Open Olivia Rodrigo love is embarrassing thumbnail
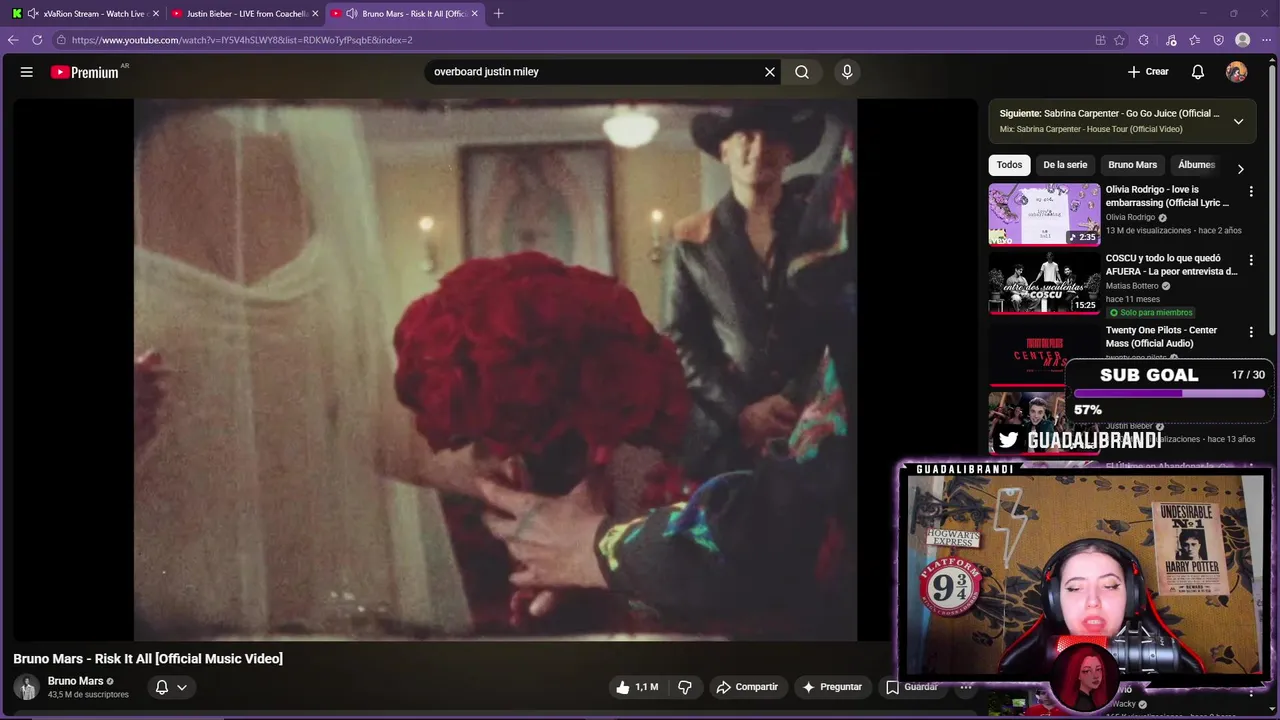The image size is (1280, 720). [x=1044, y=214]
